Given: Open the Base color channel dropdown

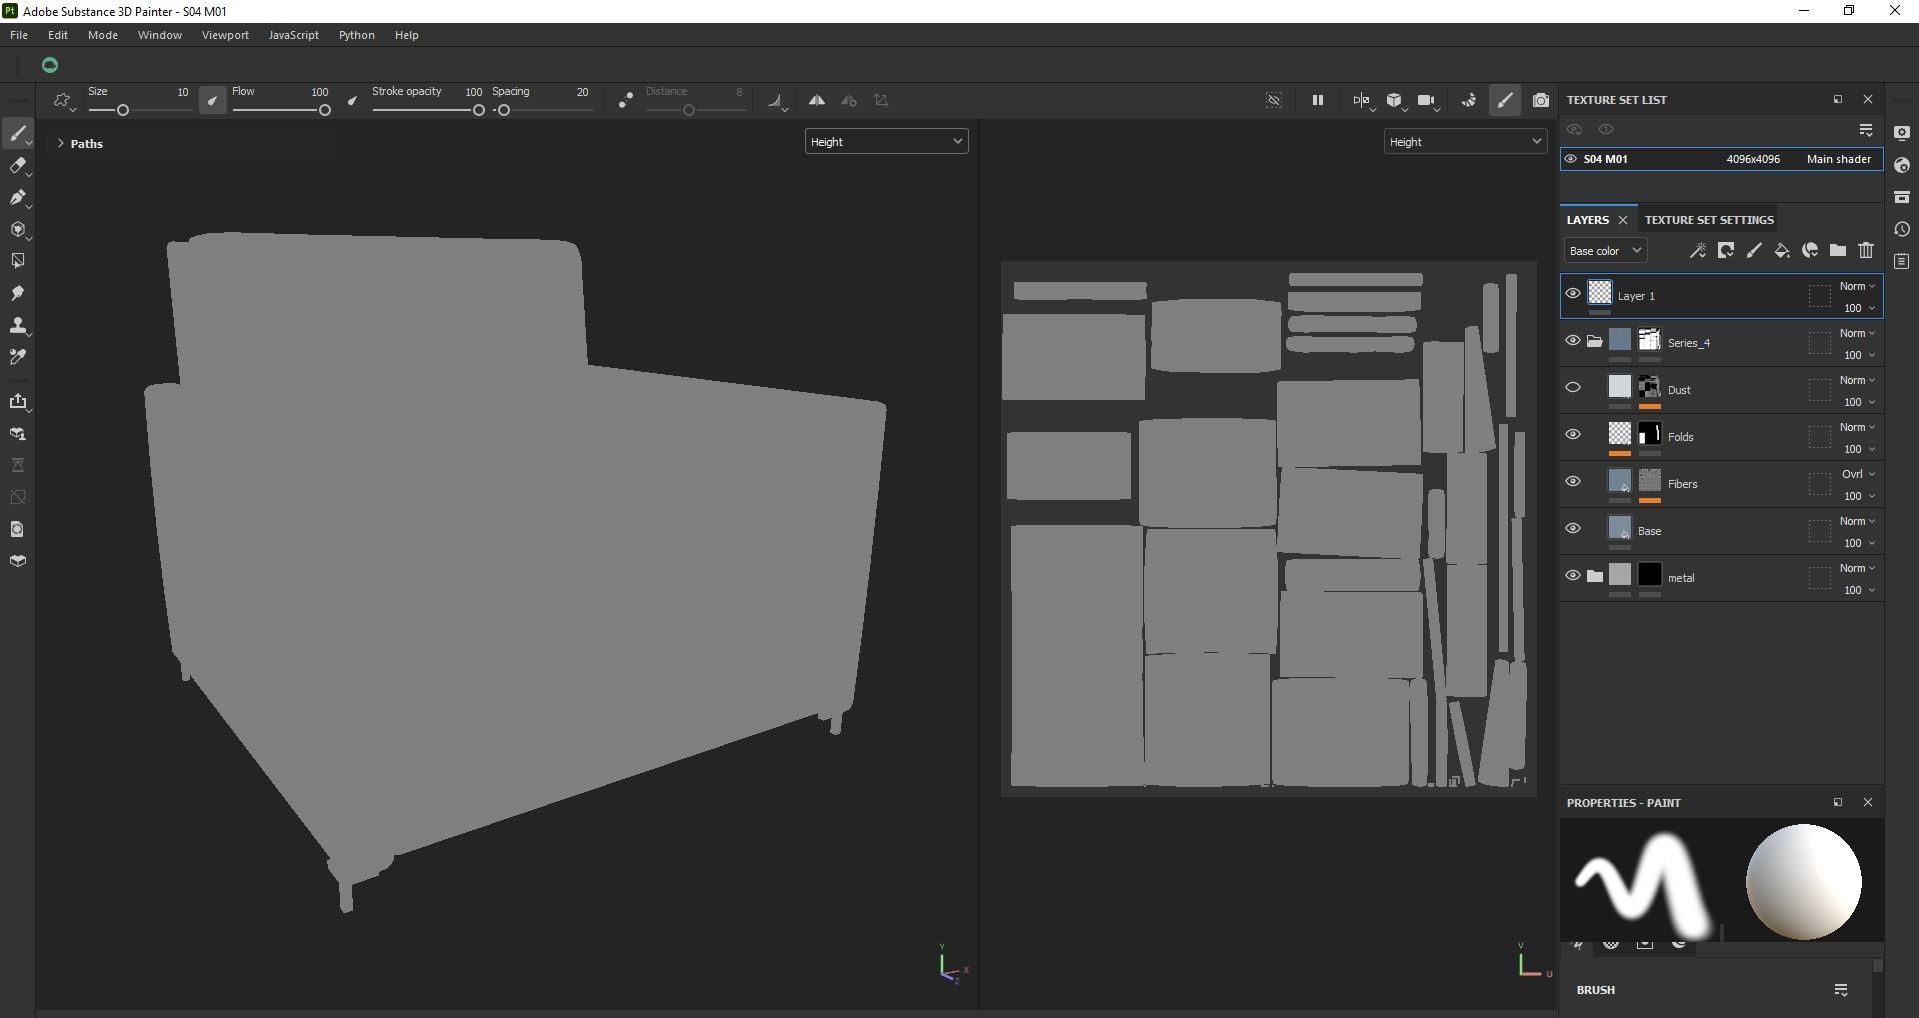Looking at the screenshot, I should (1605, 251).
